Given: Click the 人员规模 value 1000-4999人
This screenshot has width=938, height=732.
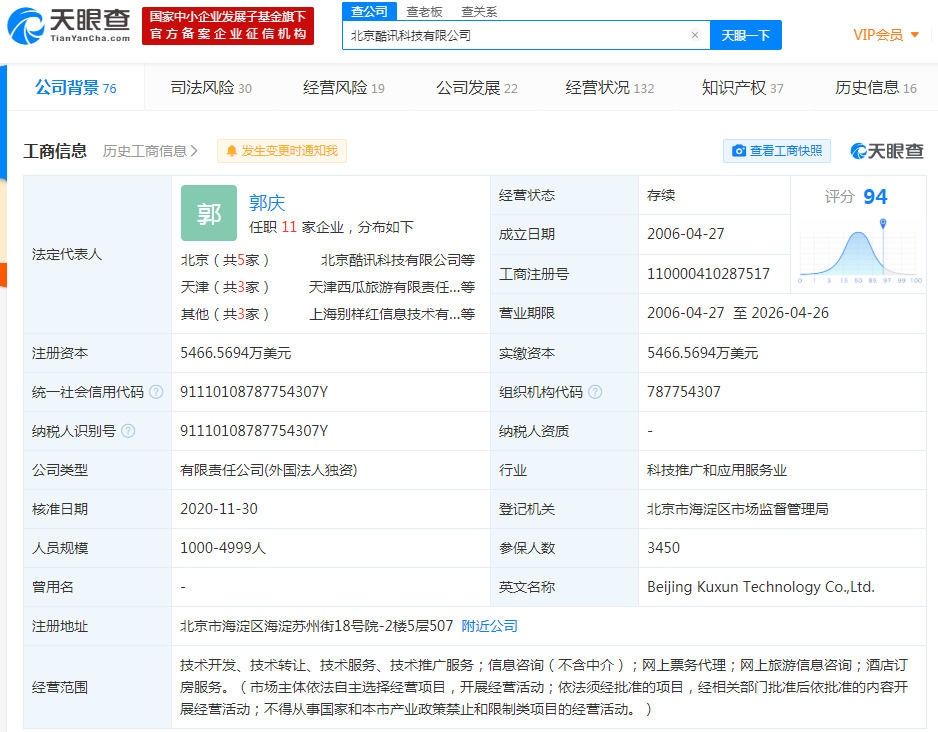Looking at the screenshot, I should pos(223,548).
